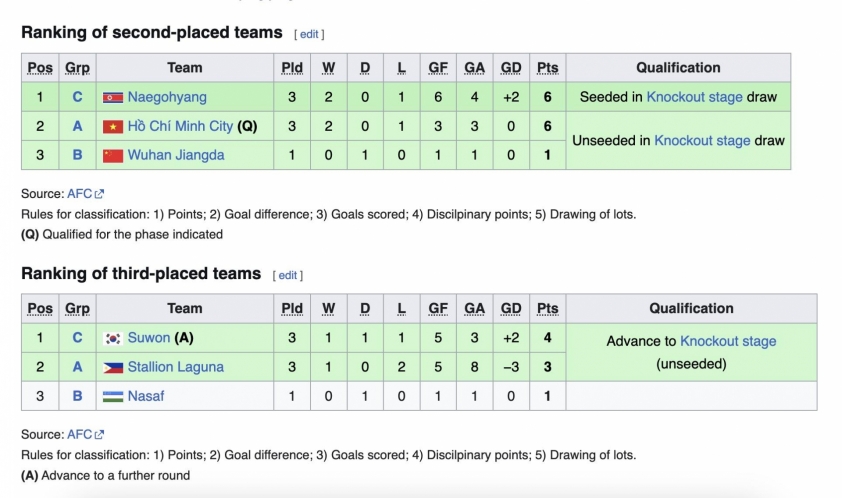Open the Suwon team link
Viewport: 842px width, 498px height.
point(149,338)
